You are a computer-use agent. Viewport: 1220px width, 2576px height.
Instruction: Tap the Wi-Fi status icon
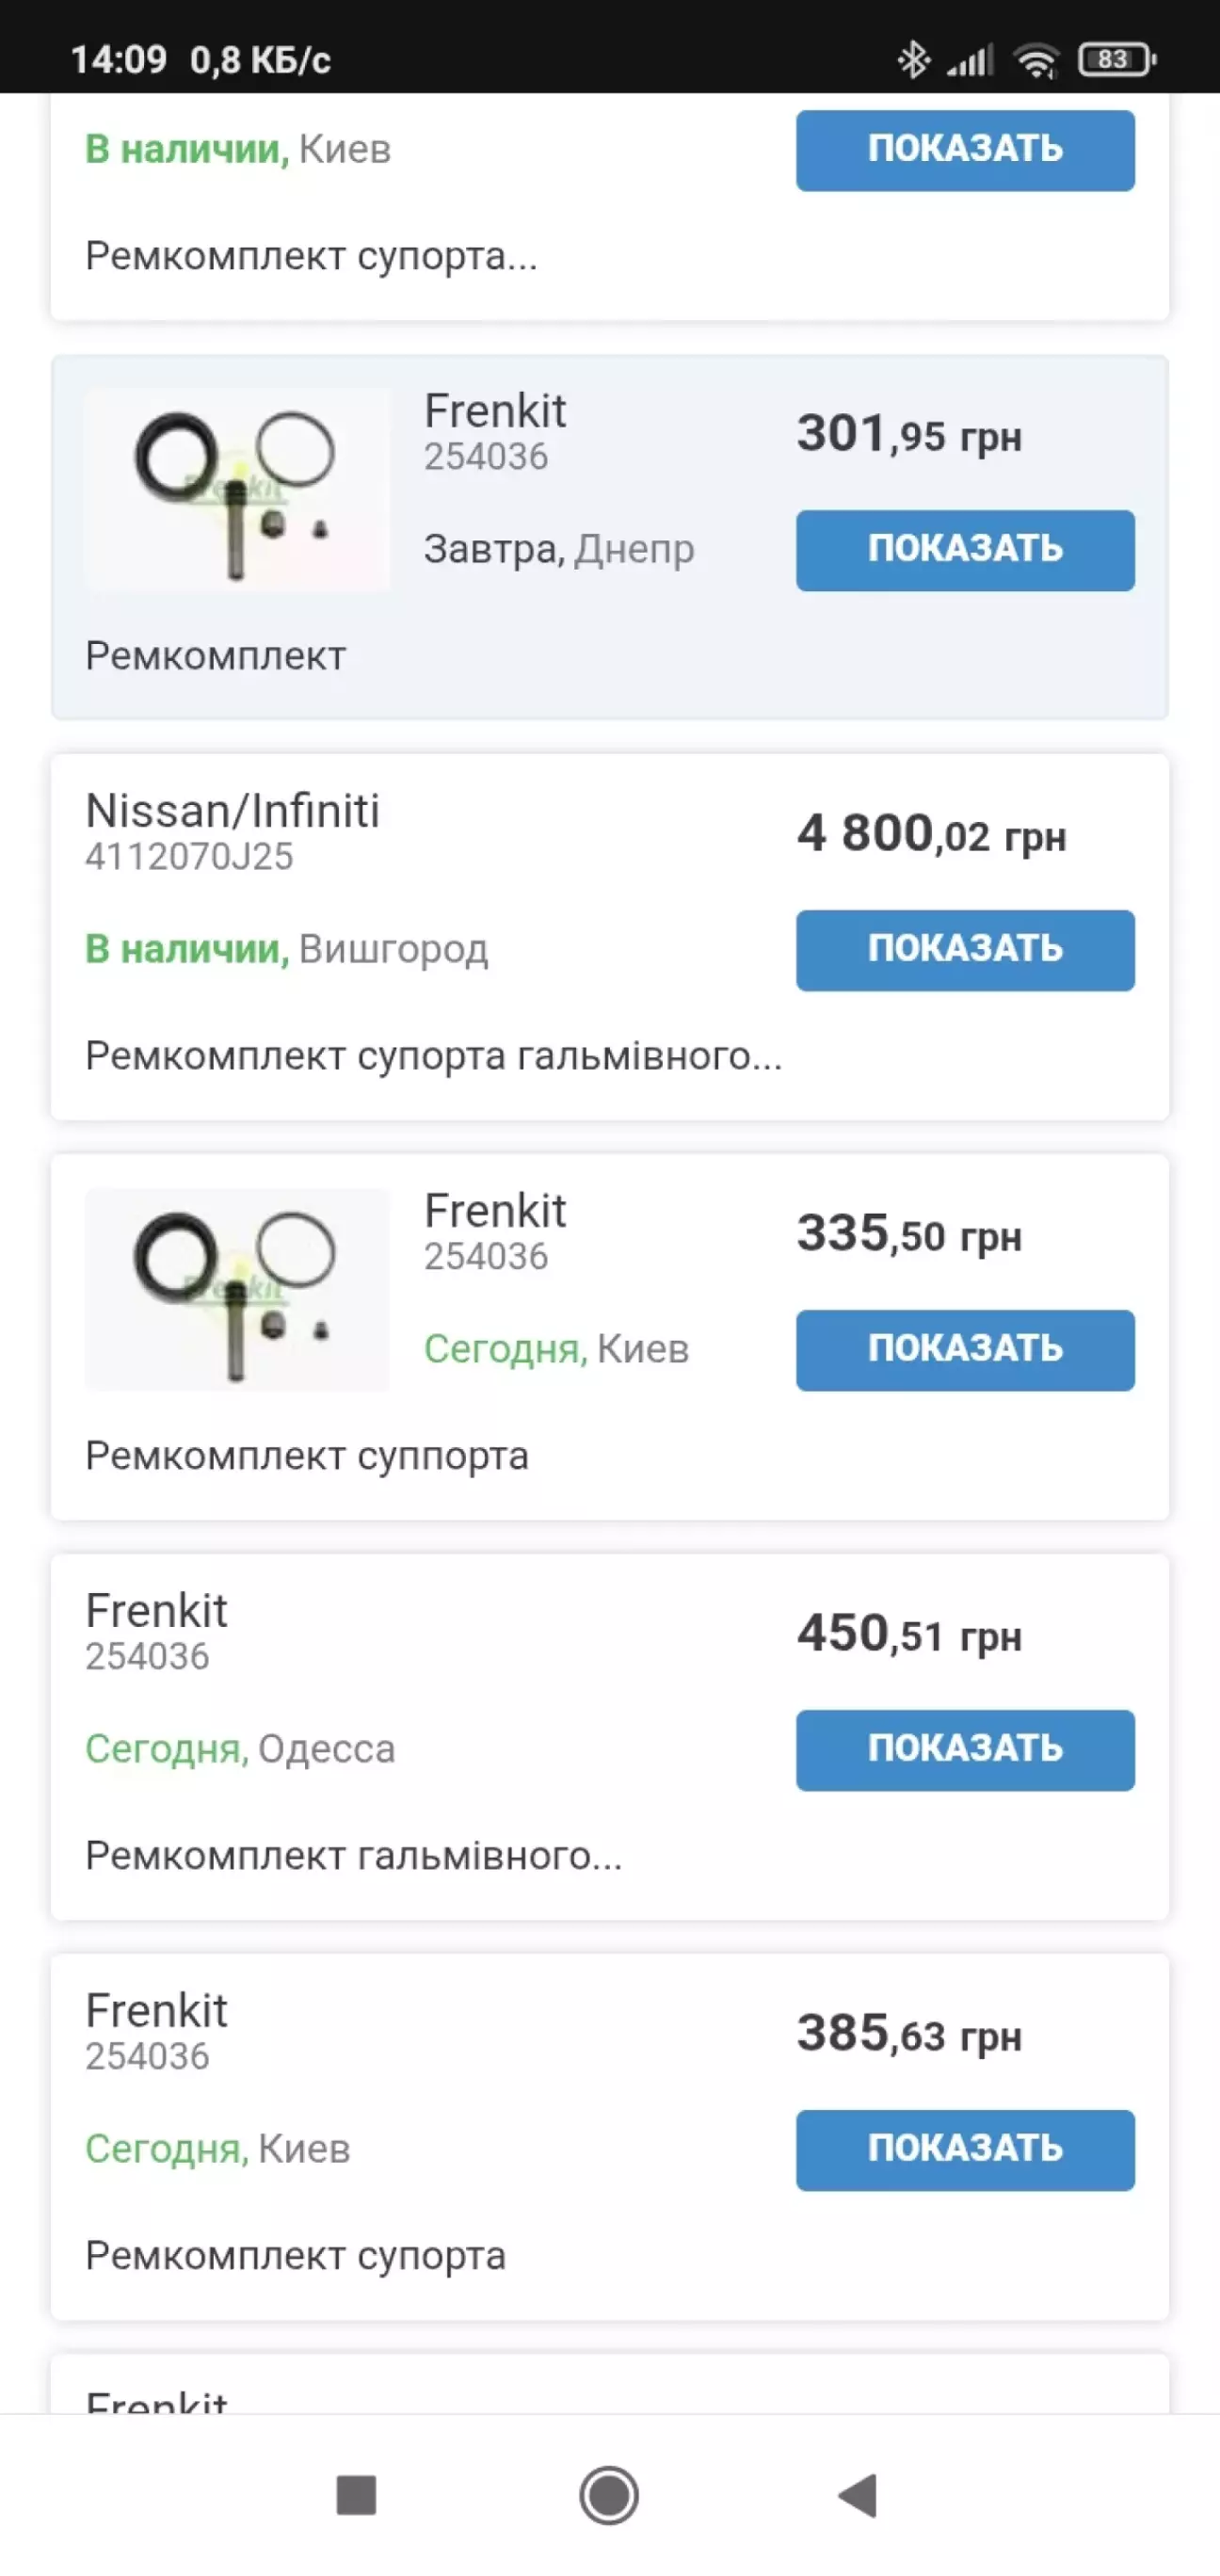tap(1036, 61)
